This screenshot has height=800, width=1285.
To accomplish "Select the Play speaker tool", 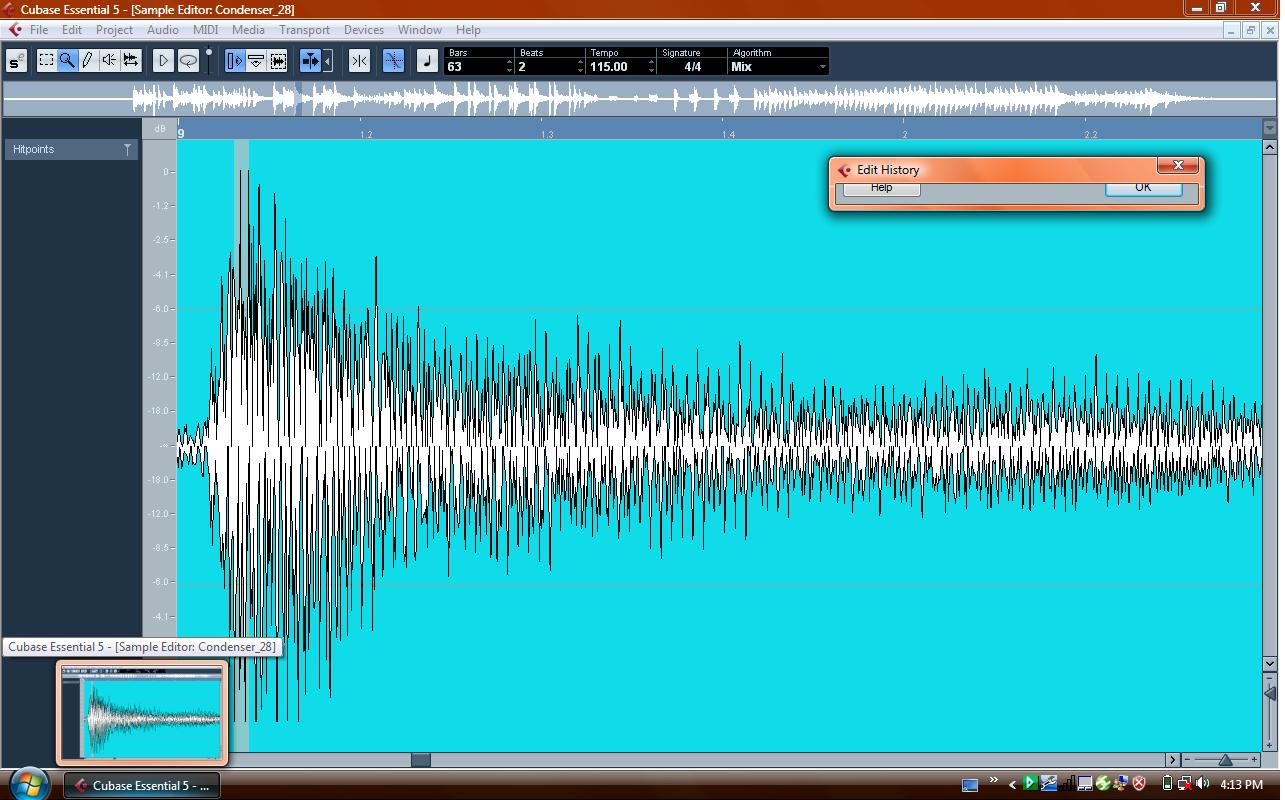I will click(109, 61).
